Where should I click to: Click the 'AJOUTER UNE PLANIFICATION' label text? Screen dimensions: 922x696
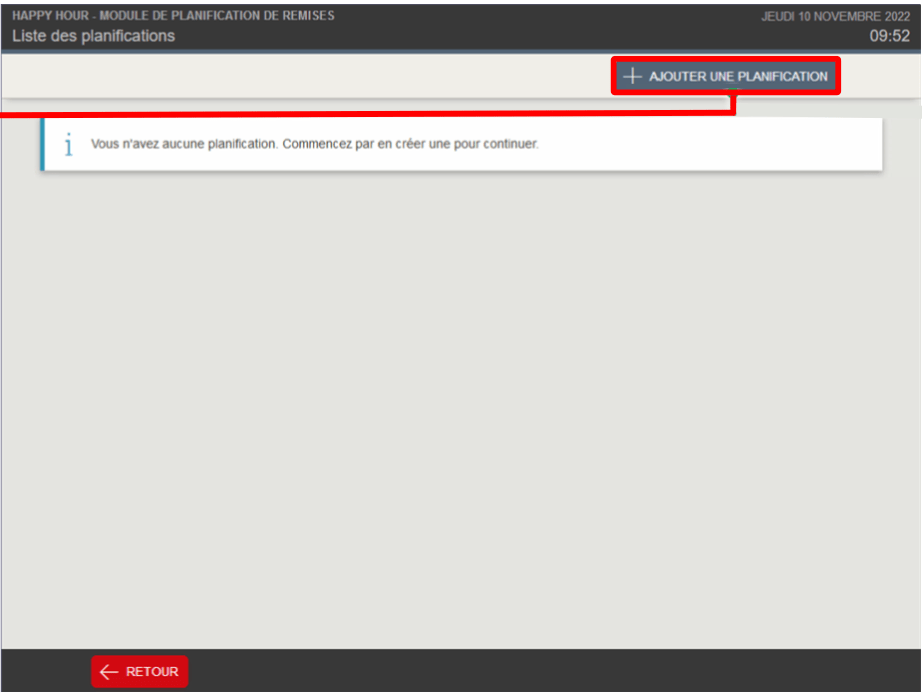pos(738,76)
